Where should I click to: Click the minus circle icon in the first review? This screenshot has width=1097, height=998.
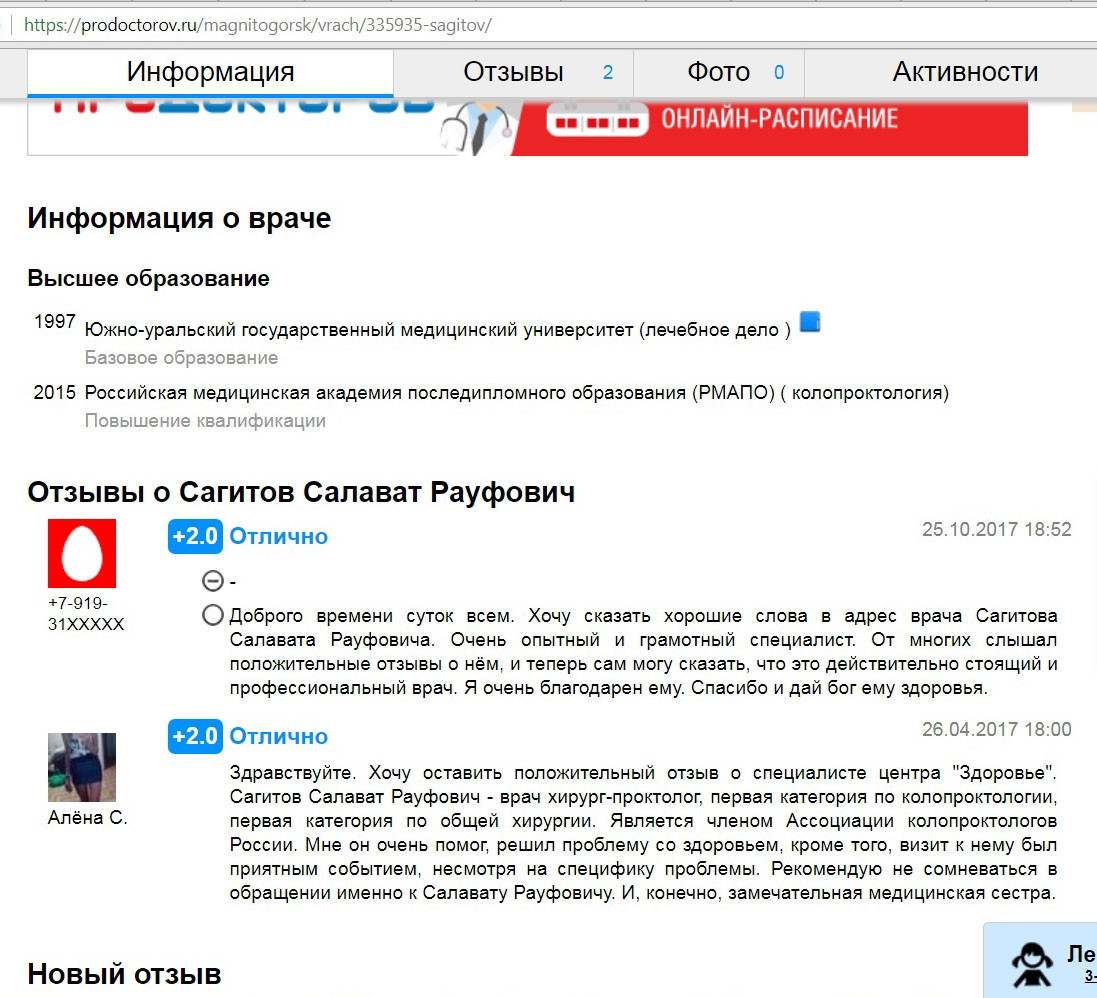[x=213, y=581]
